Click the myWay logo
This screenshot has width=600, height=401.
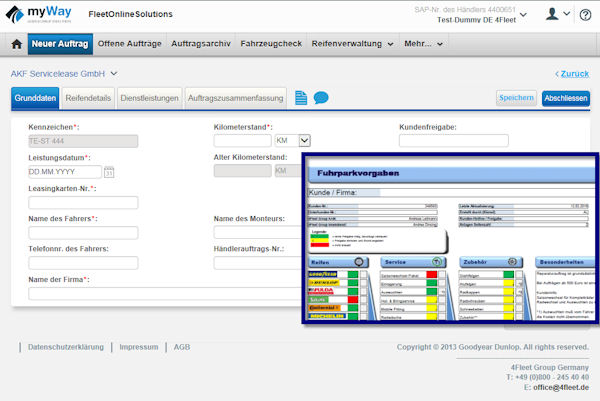click(39, 14)
